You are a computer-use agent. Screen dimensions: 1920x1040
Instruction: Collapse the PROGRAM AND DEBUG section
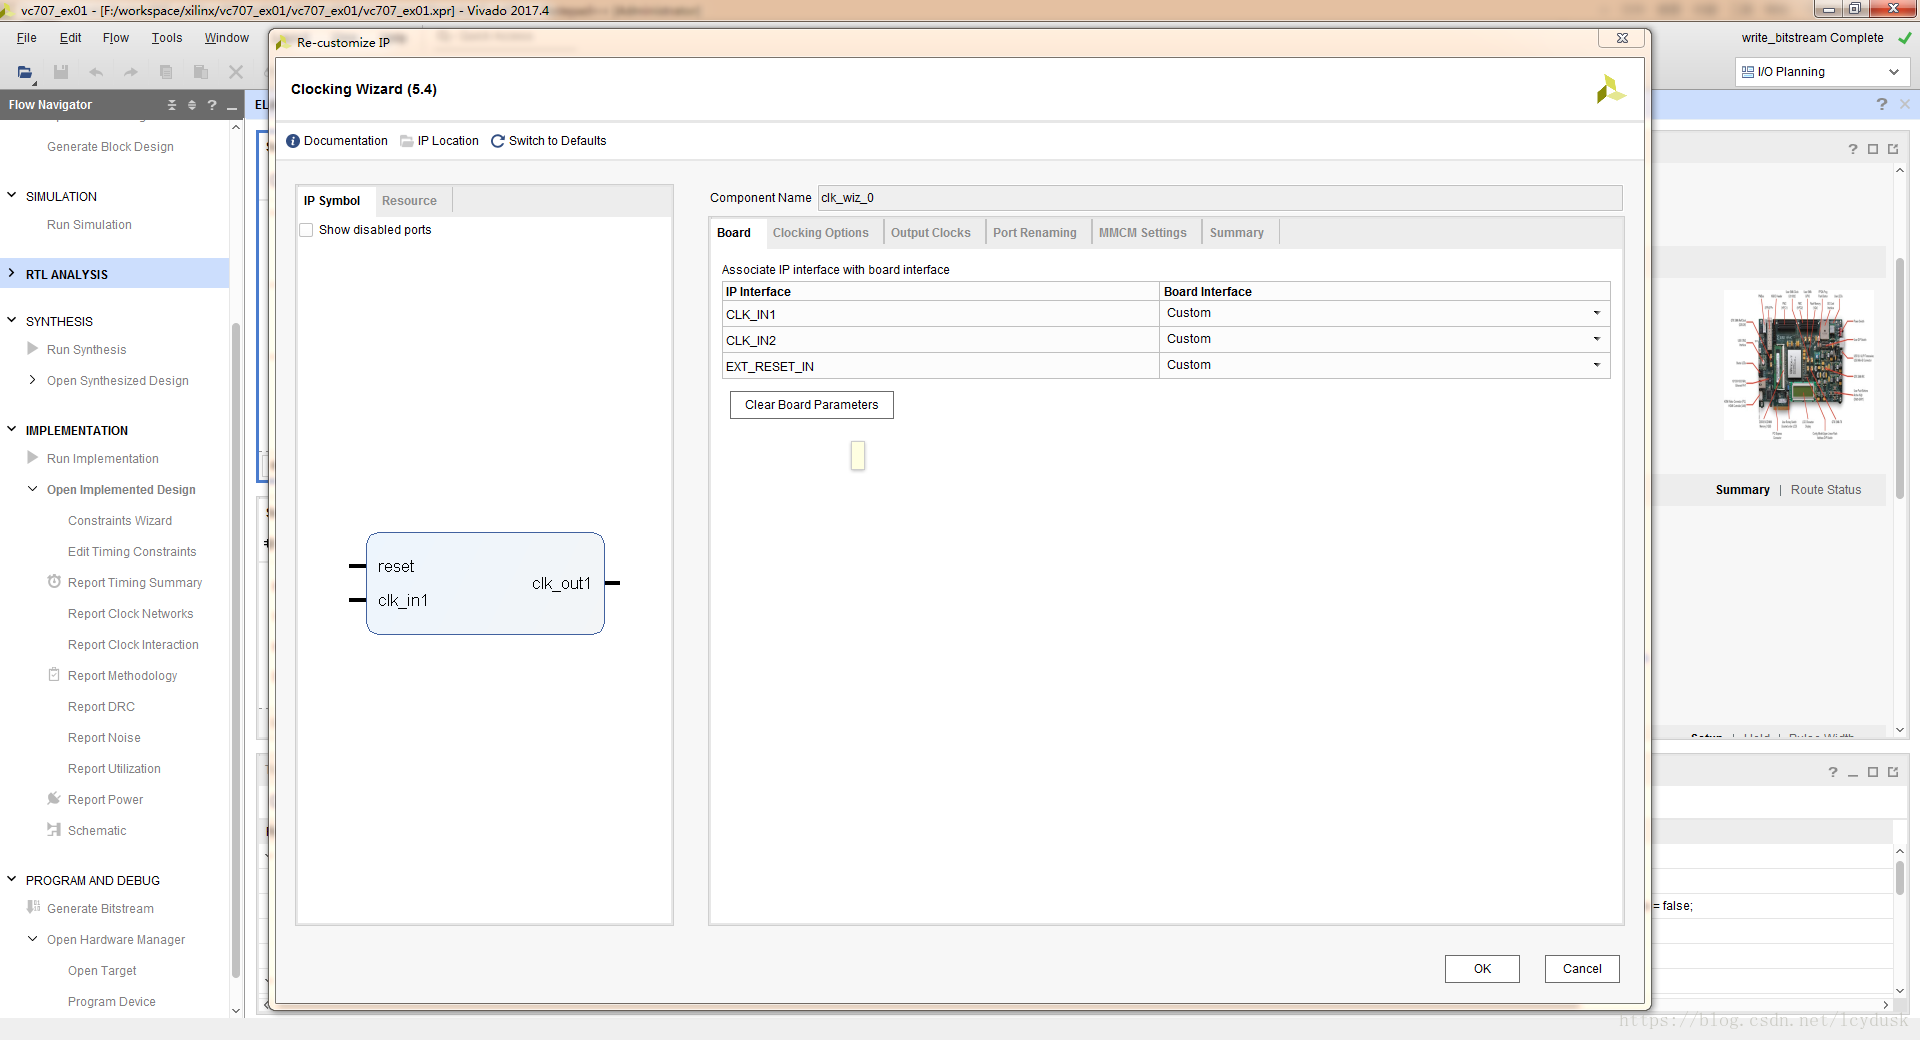tap(12, 880)
